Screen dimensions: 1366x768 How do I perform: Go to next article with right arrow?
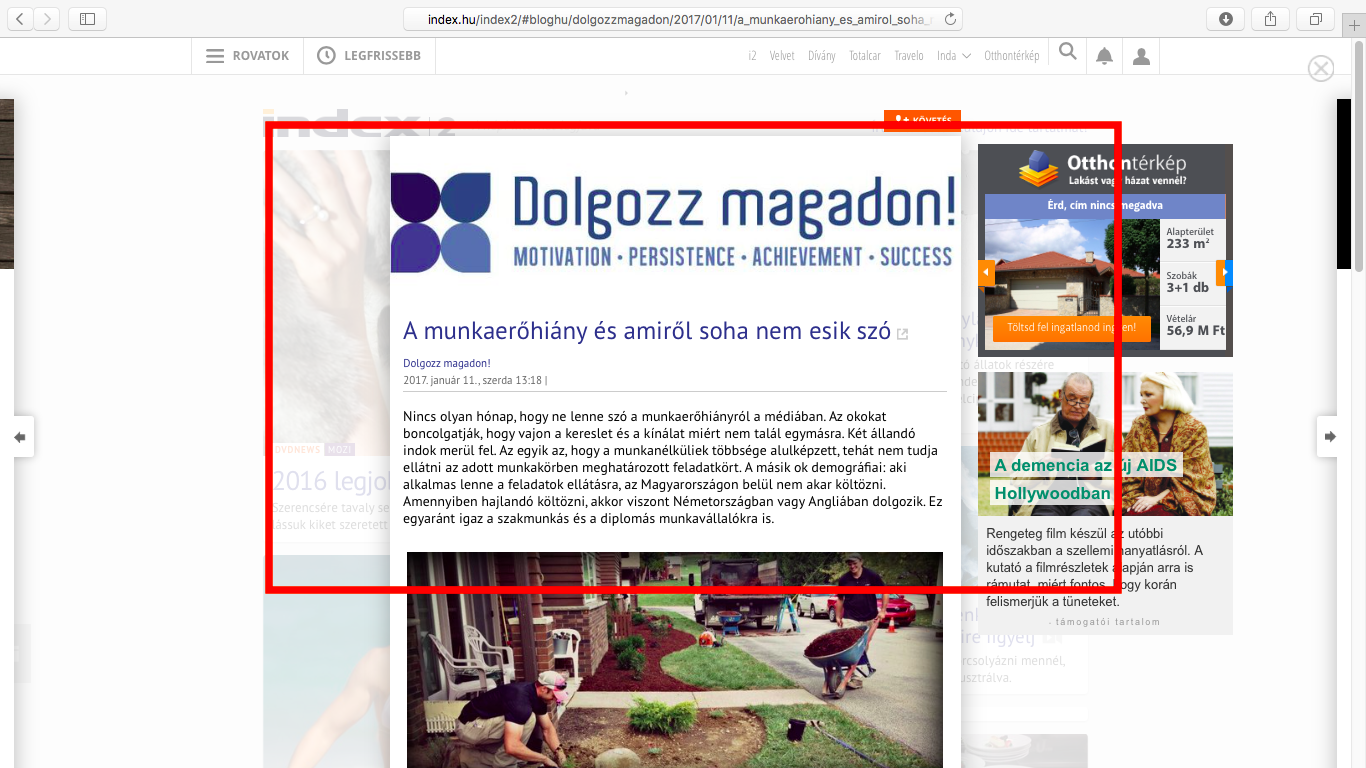(x=1330, y=437)
